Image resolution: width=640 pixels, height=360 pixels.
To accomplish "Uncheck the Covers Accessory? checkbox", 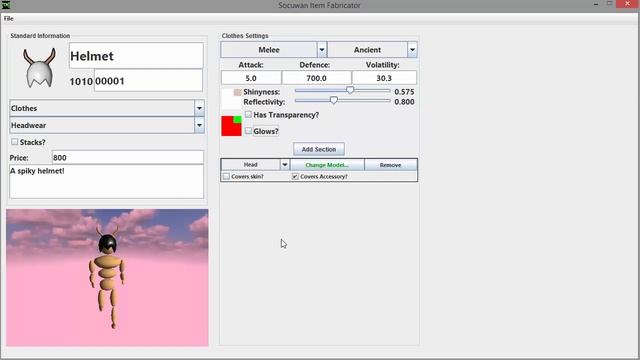I will tap(295, 176).
